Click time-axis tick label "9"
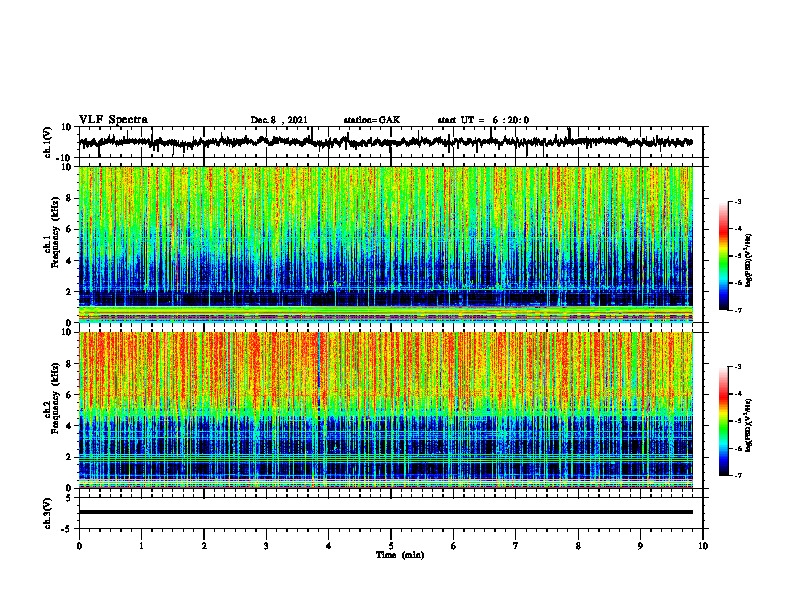The height and width of the screenshot is (612, 792). (x=640, y=546)
